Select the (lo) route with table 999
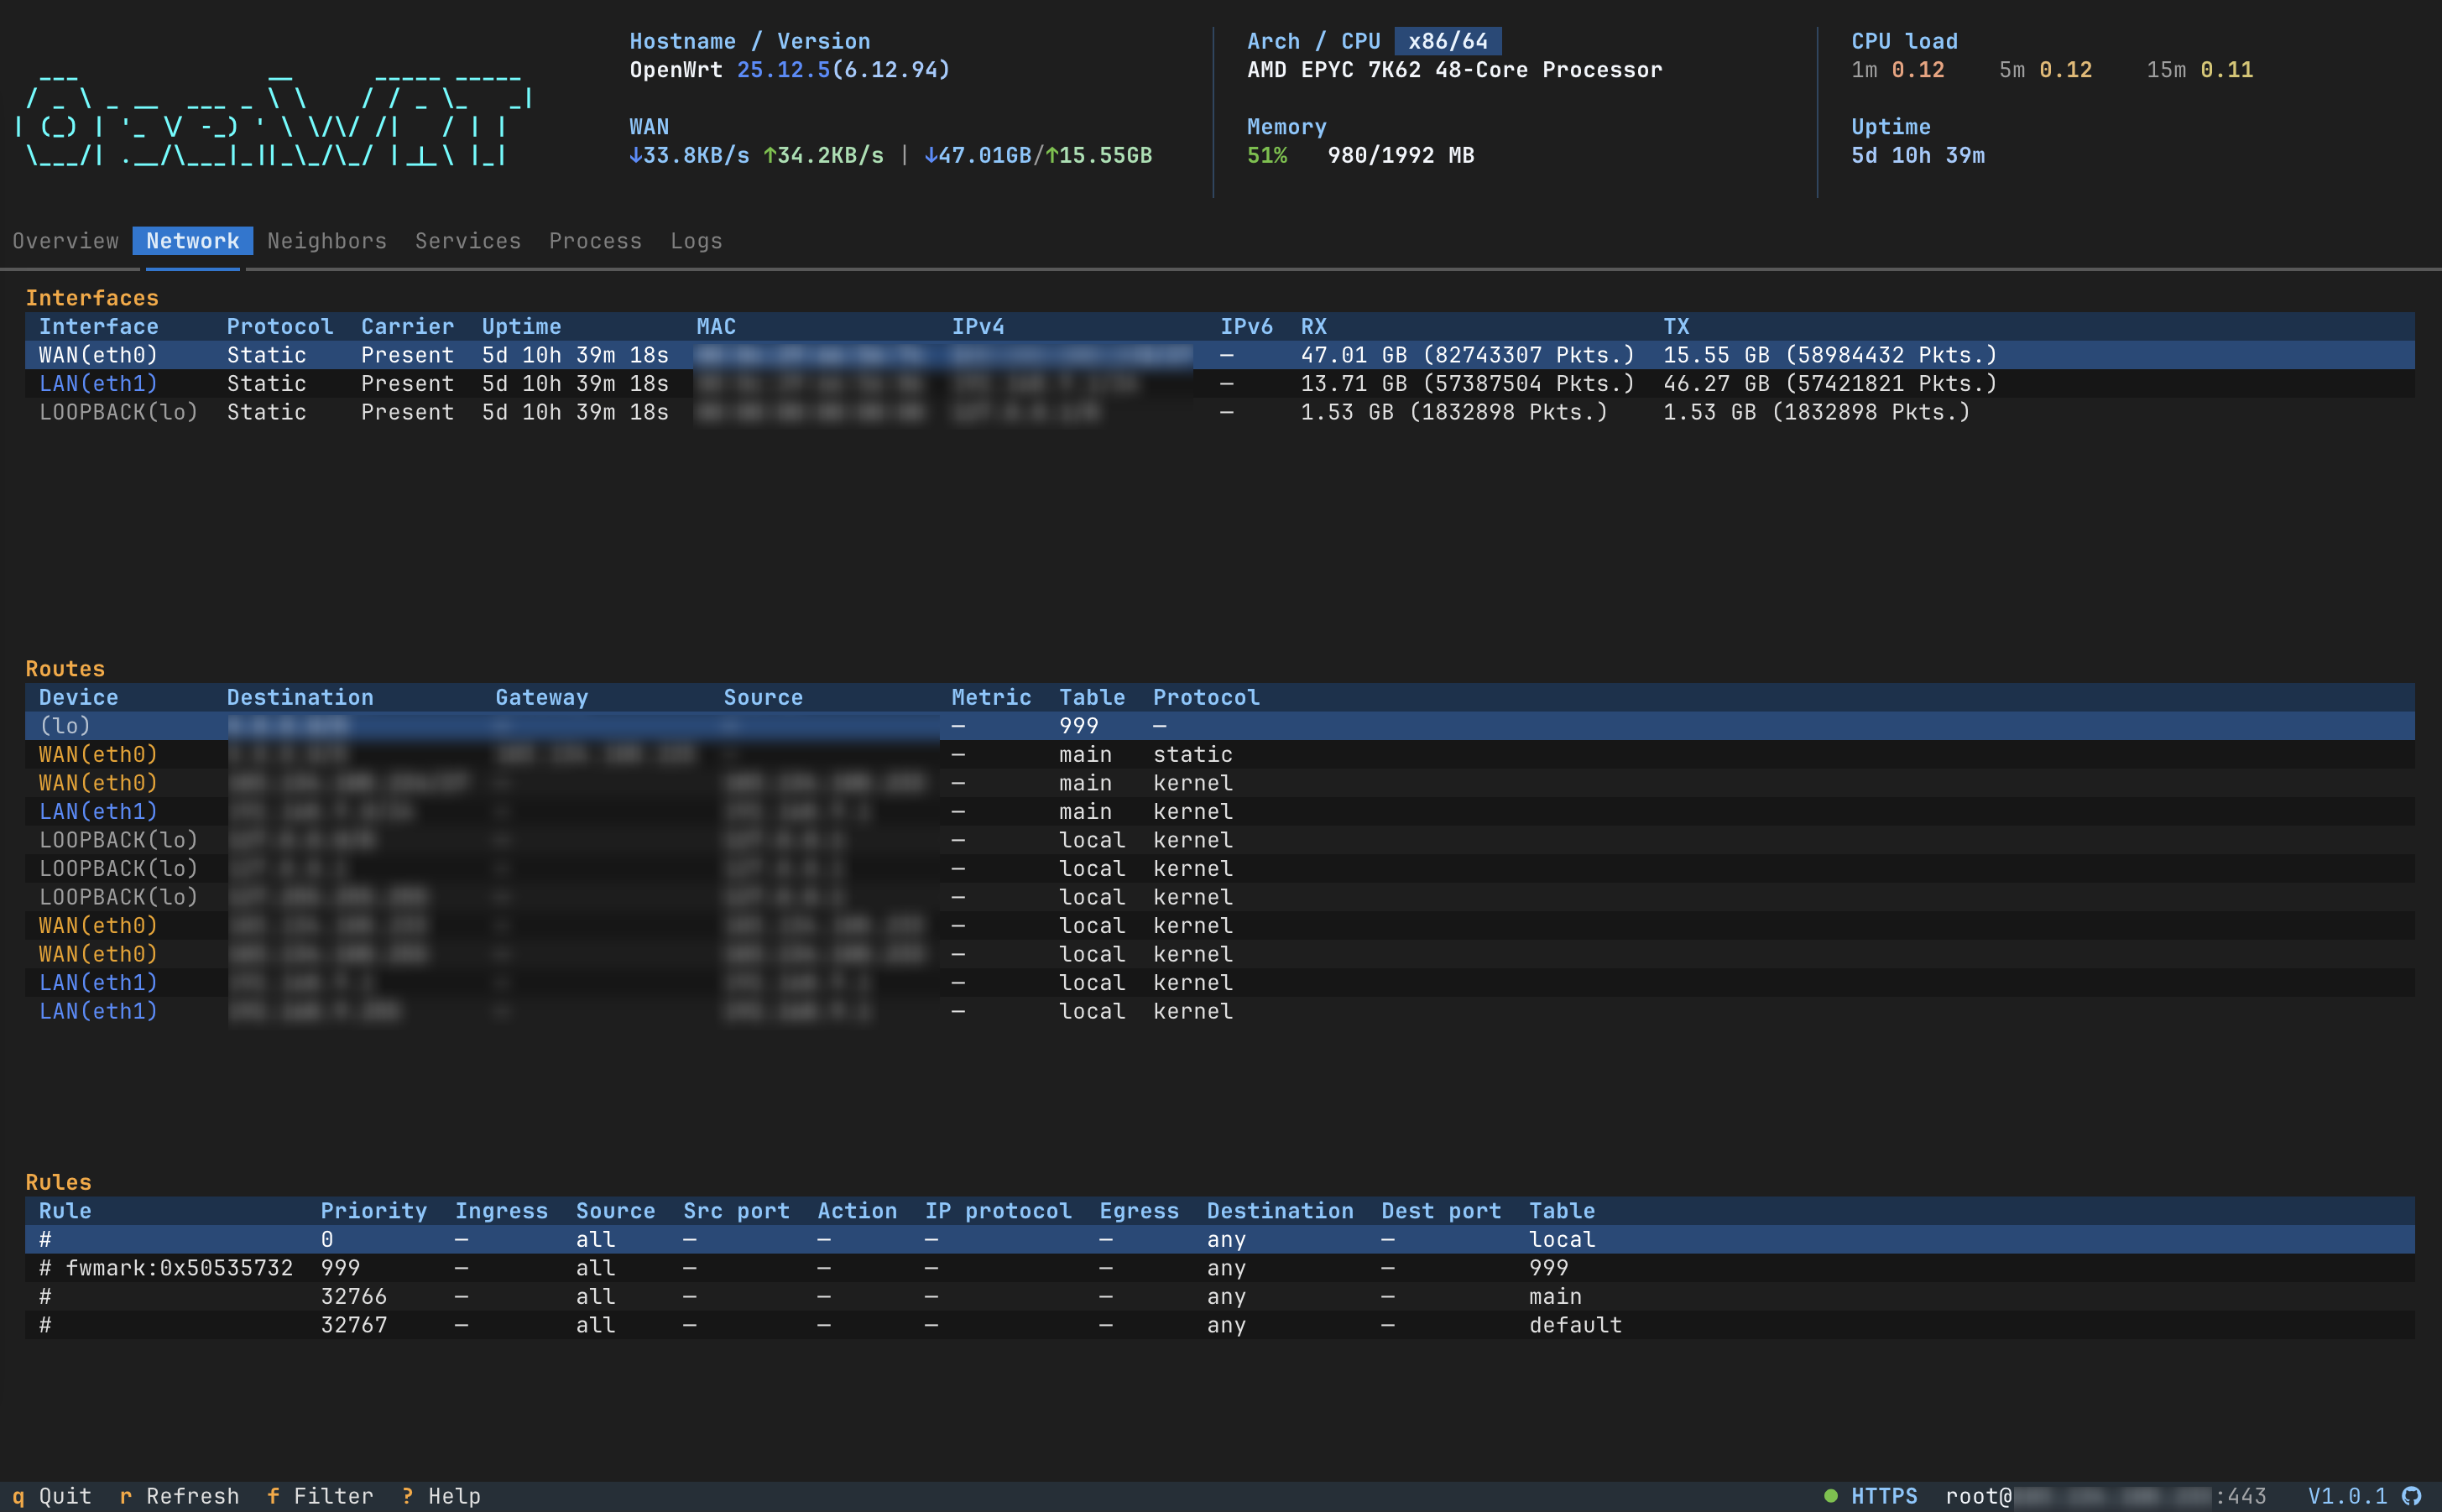The height and width of the screenshot is (1512, 2442). coord(1220,726)
